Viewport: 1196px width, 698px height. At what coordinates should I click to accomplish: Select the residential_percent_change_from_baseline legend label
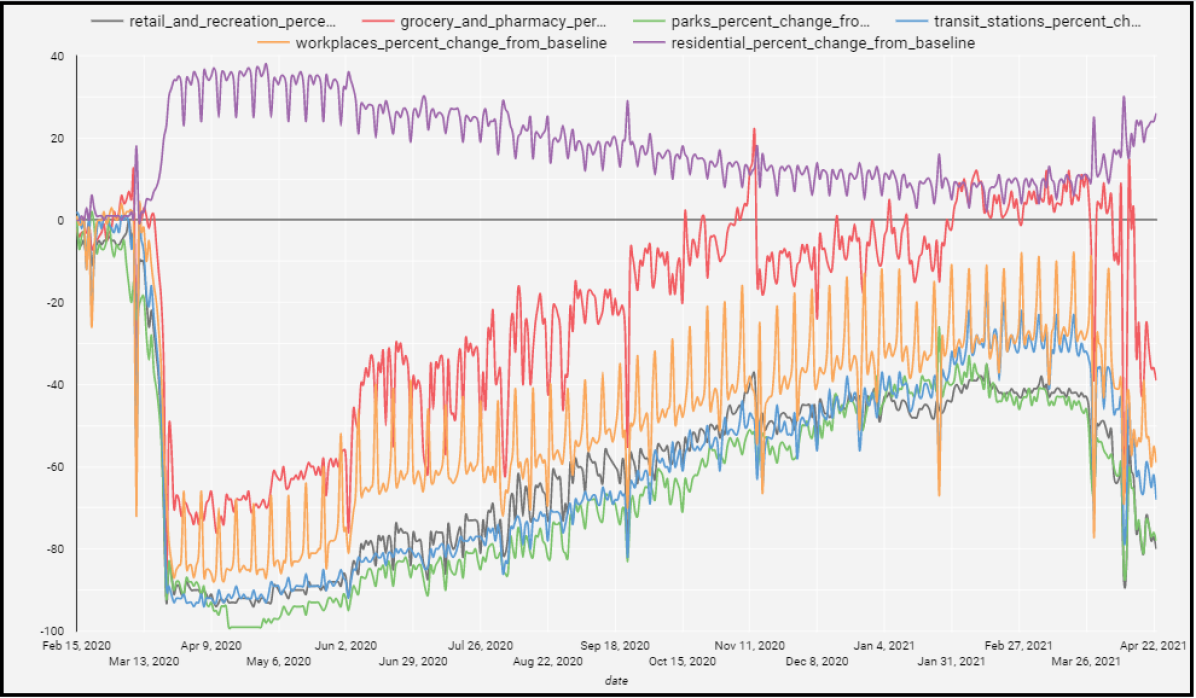823,43
